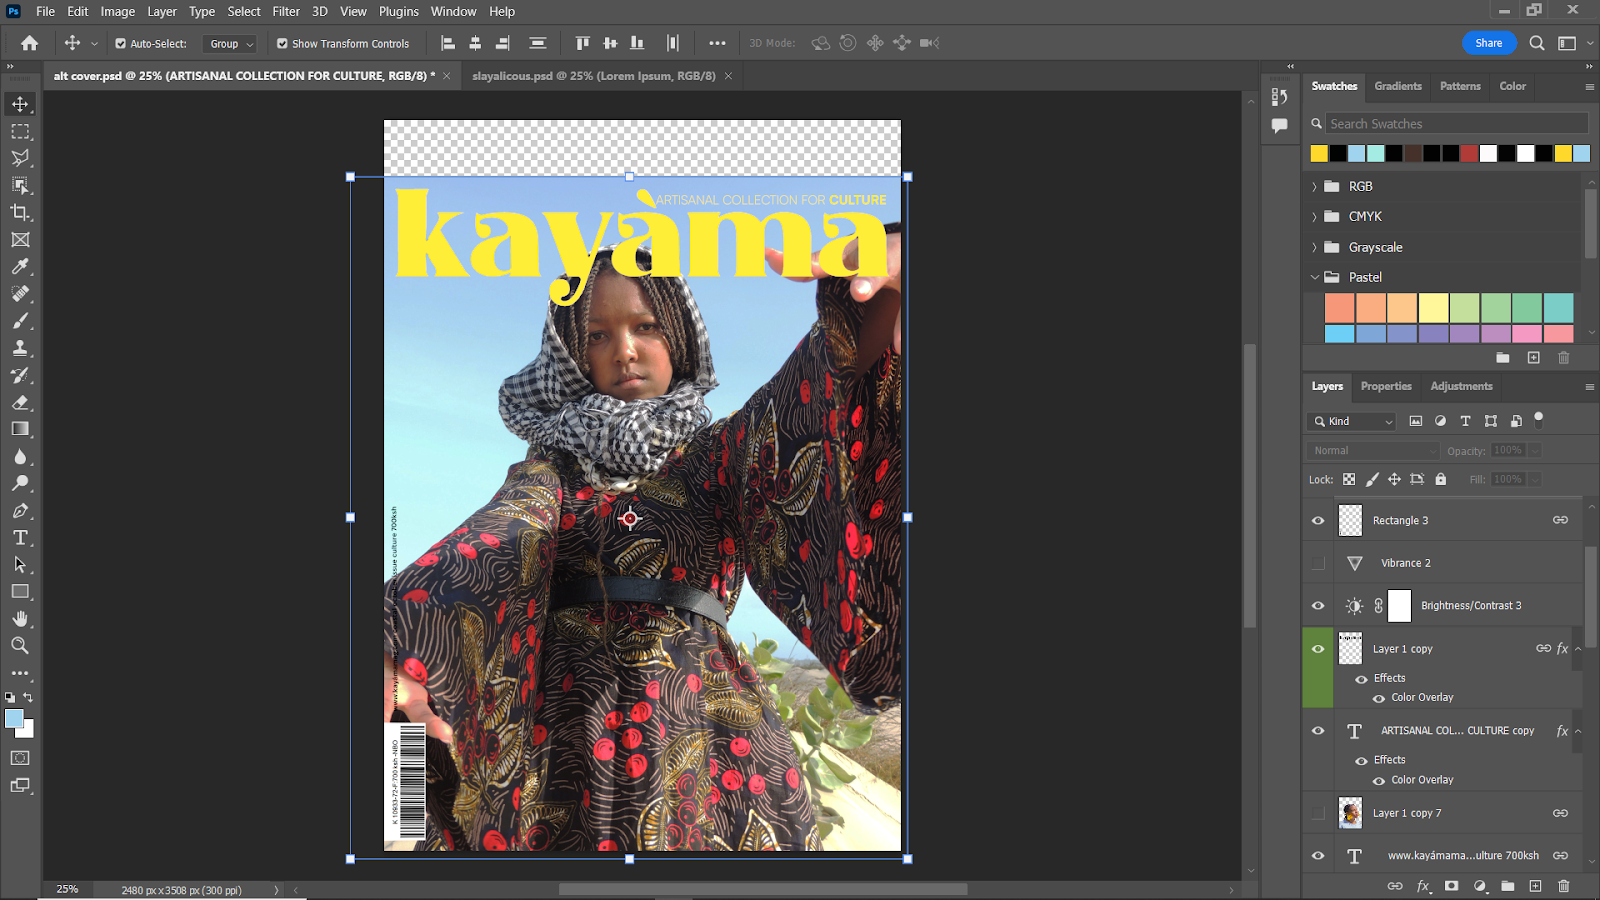Toggle Show Transform Controls checkbox

click(x=282, y=44)
